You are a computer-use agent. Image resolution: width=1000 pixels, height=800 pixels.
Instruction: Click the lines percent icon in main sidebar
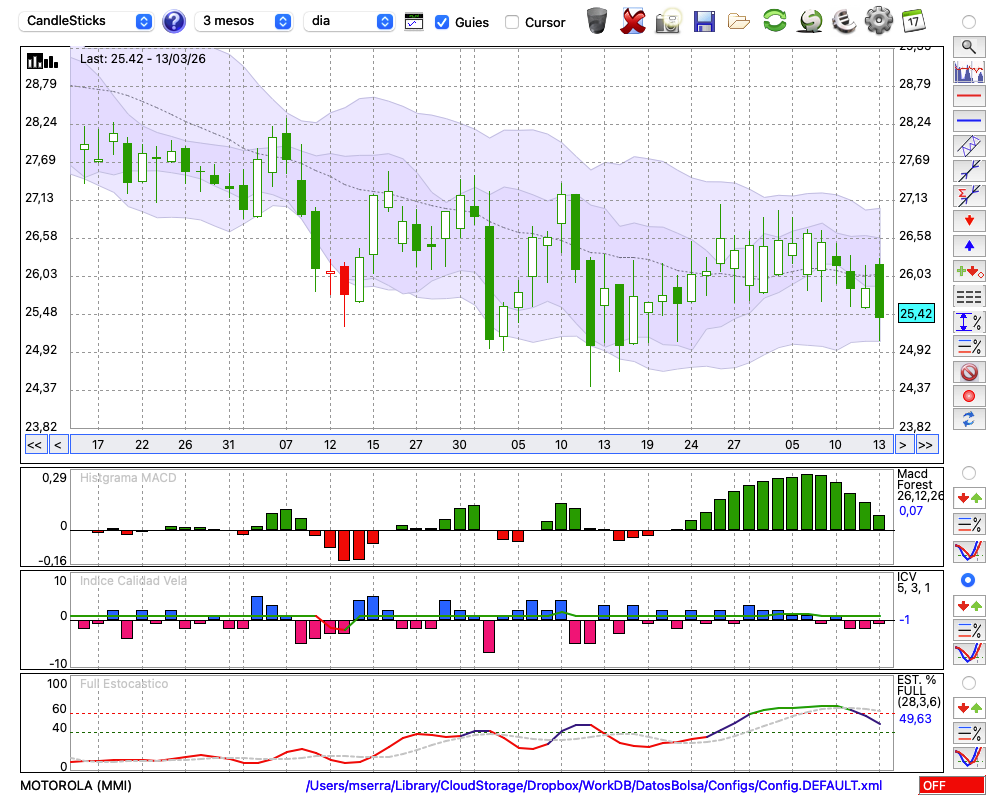969,347
